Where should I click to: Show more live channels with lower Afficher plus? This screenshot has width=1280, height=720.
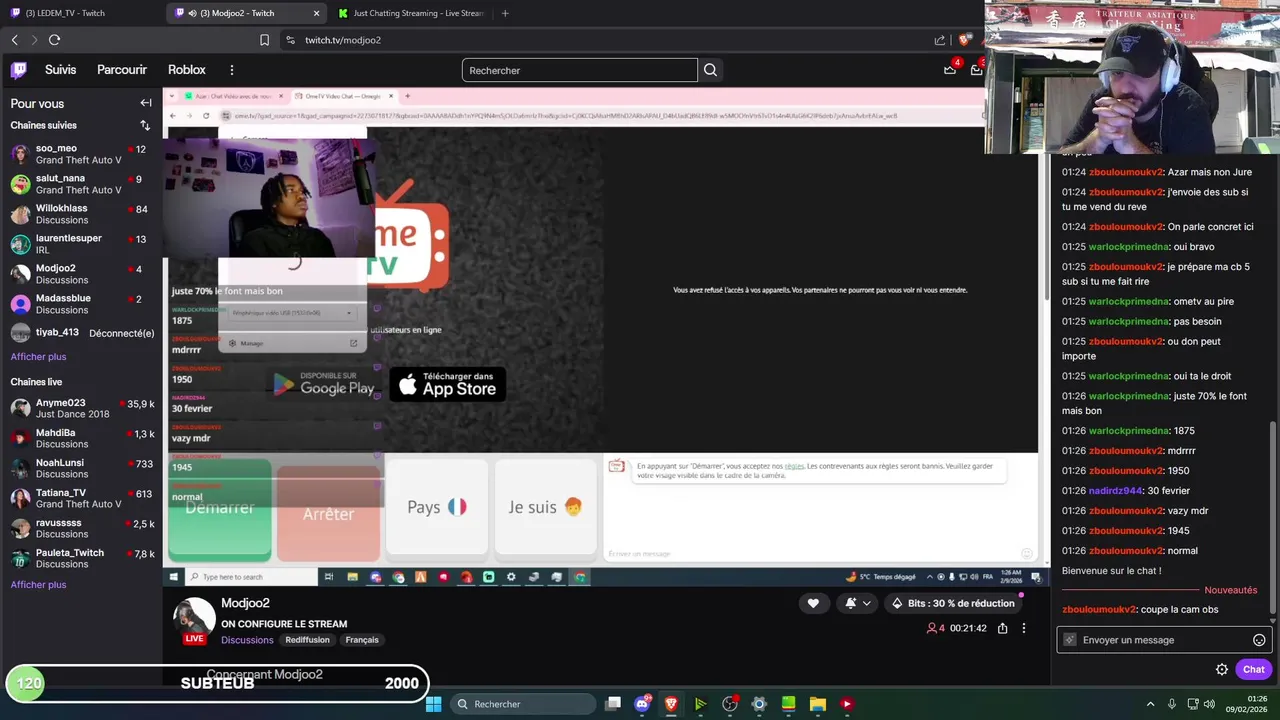[x=38, y=585]
